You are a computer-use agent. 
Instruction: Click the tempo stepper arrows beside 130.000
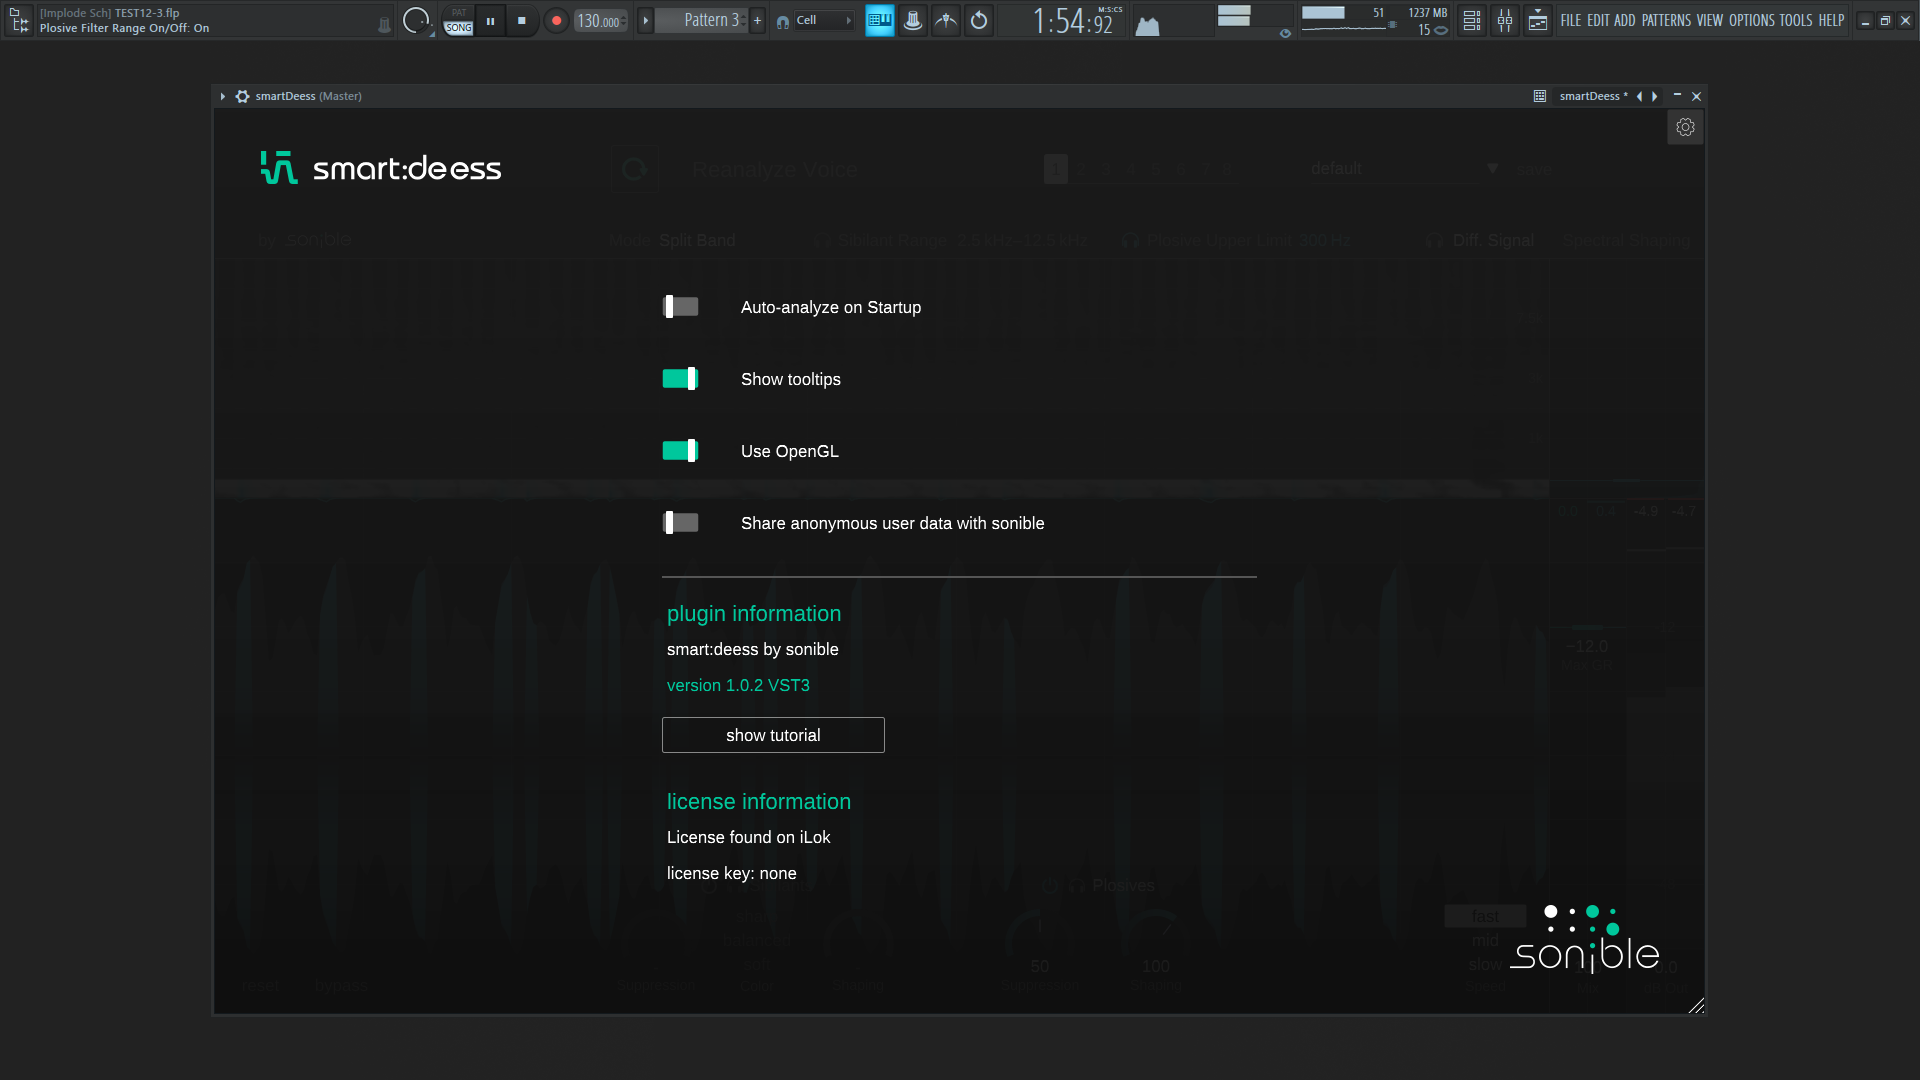tap(625, 21)
